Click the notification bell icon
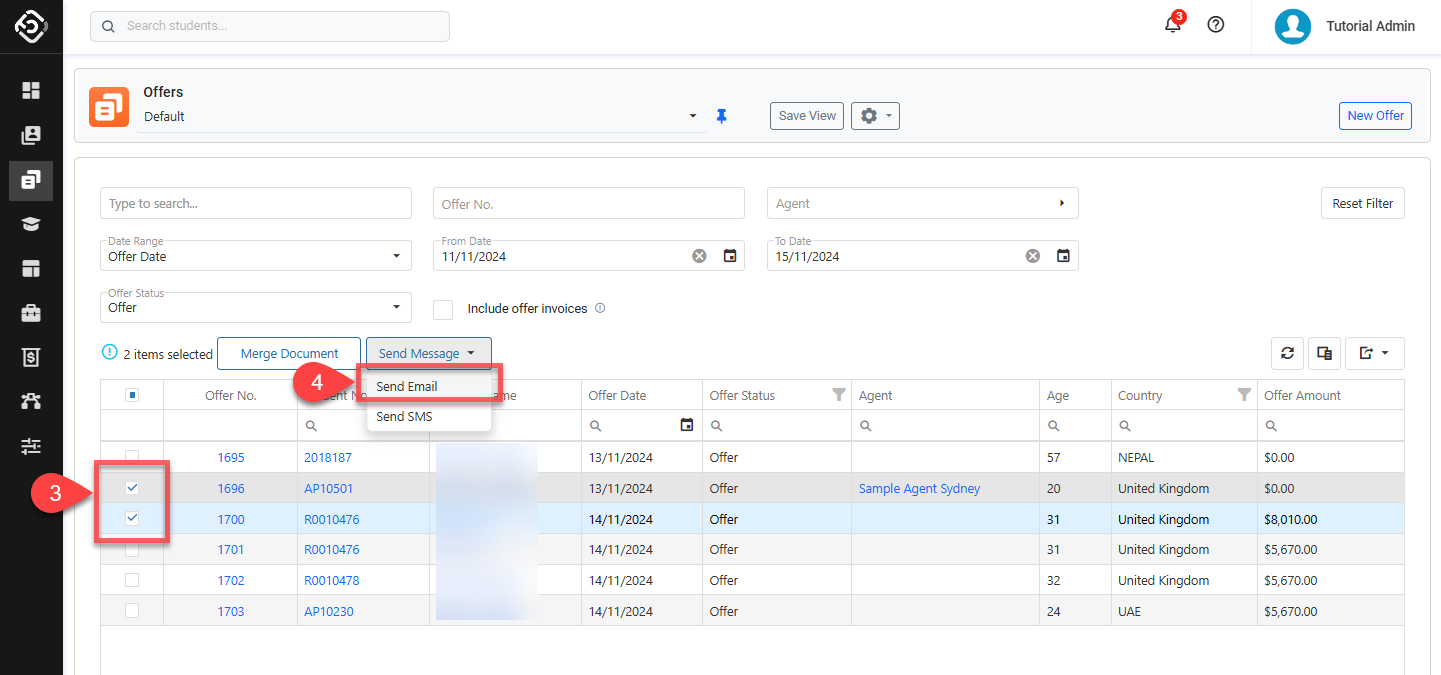 (x=1173, y=25)
